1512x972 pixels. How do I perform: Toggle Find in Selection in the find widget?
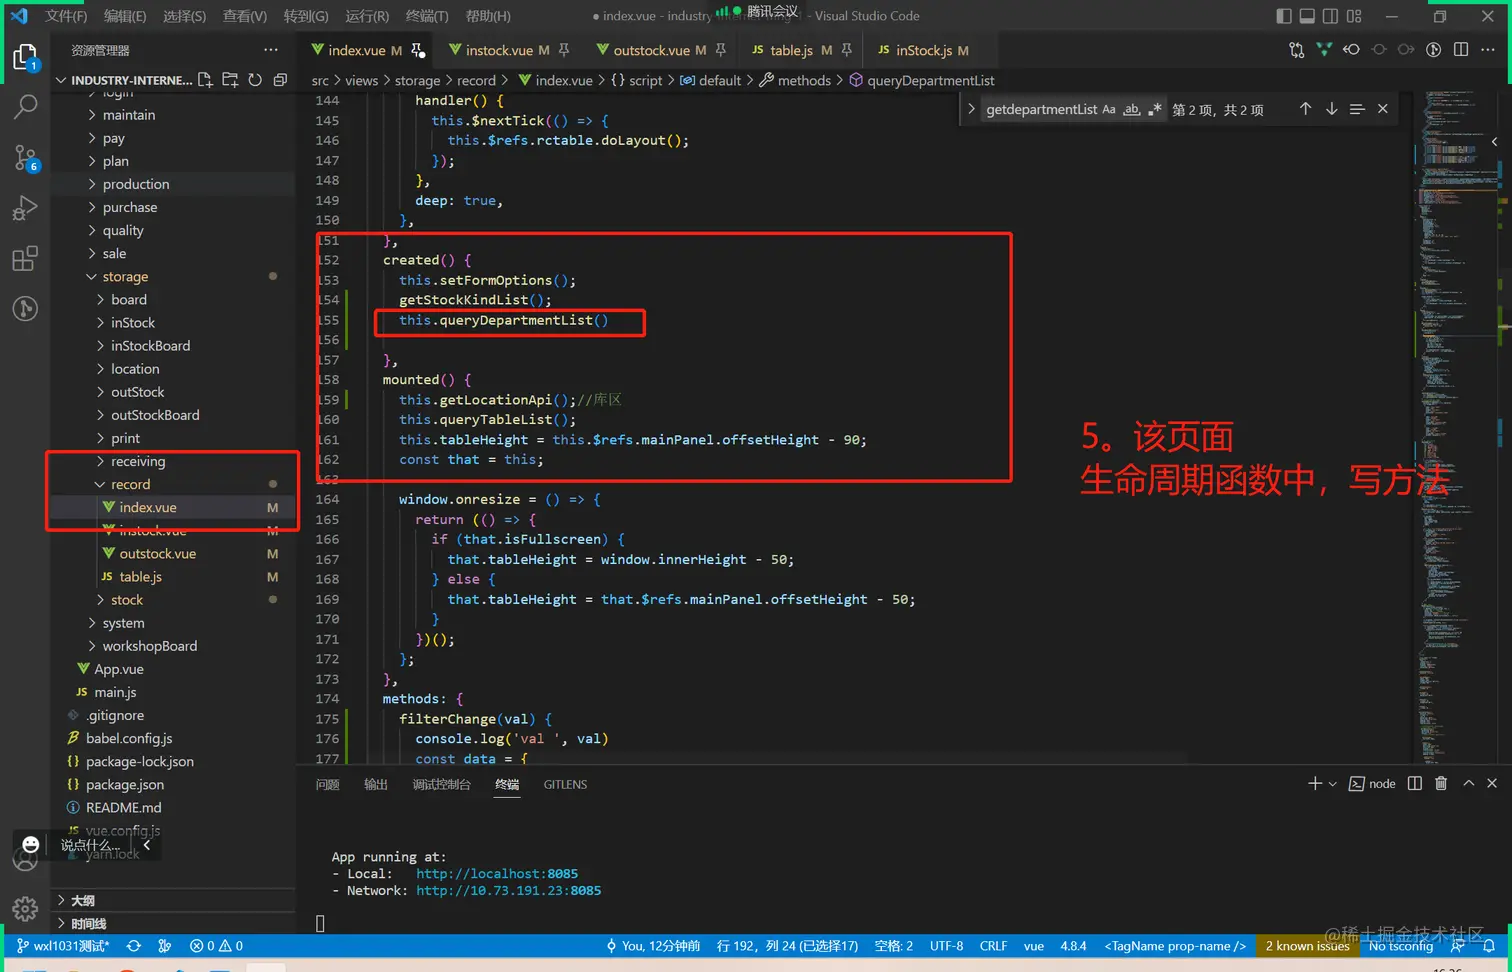point(1357,109)
